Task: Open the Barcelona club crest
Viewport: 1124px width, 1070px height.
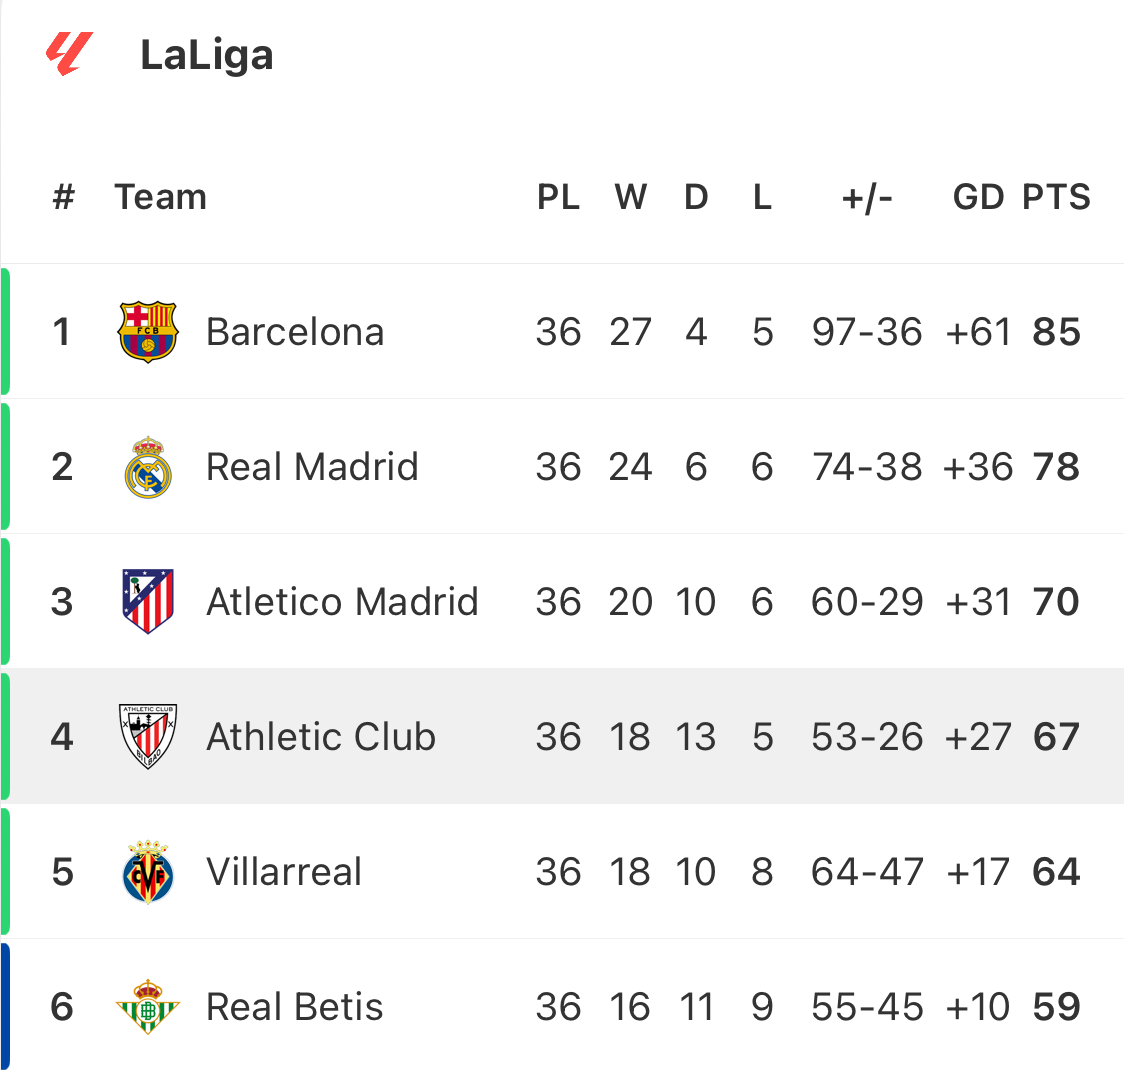Action: click(x=148, y=332)
